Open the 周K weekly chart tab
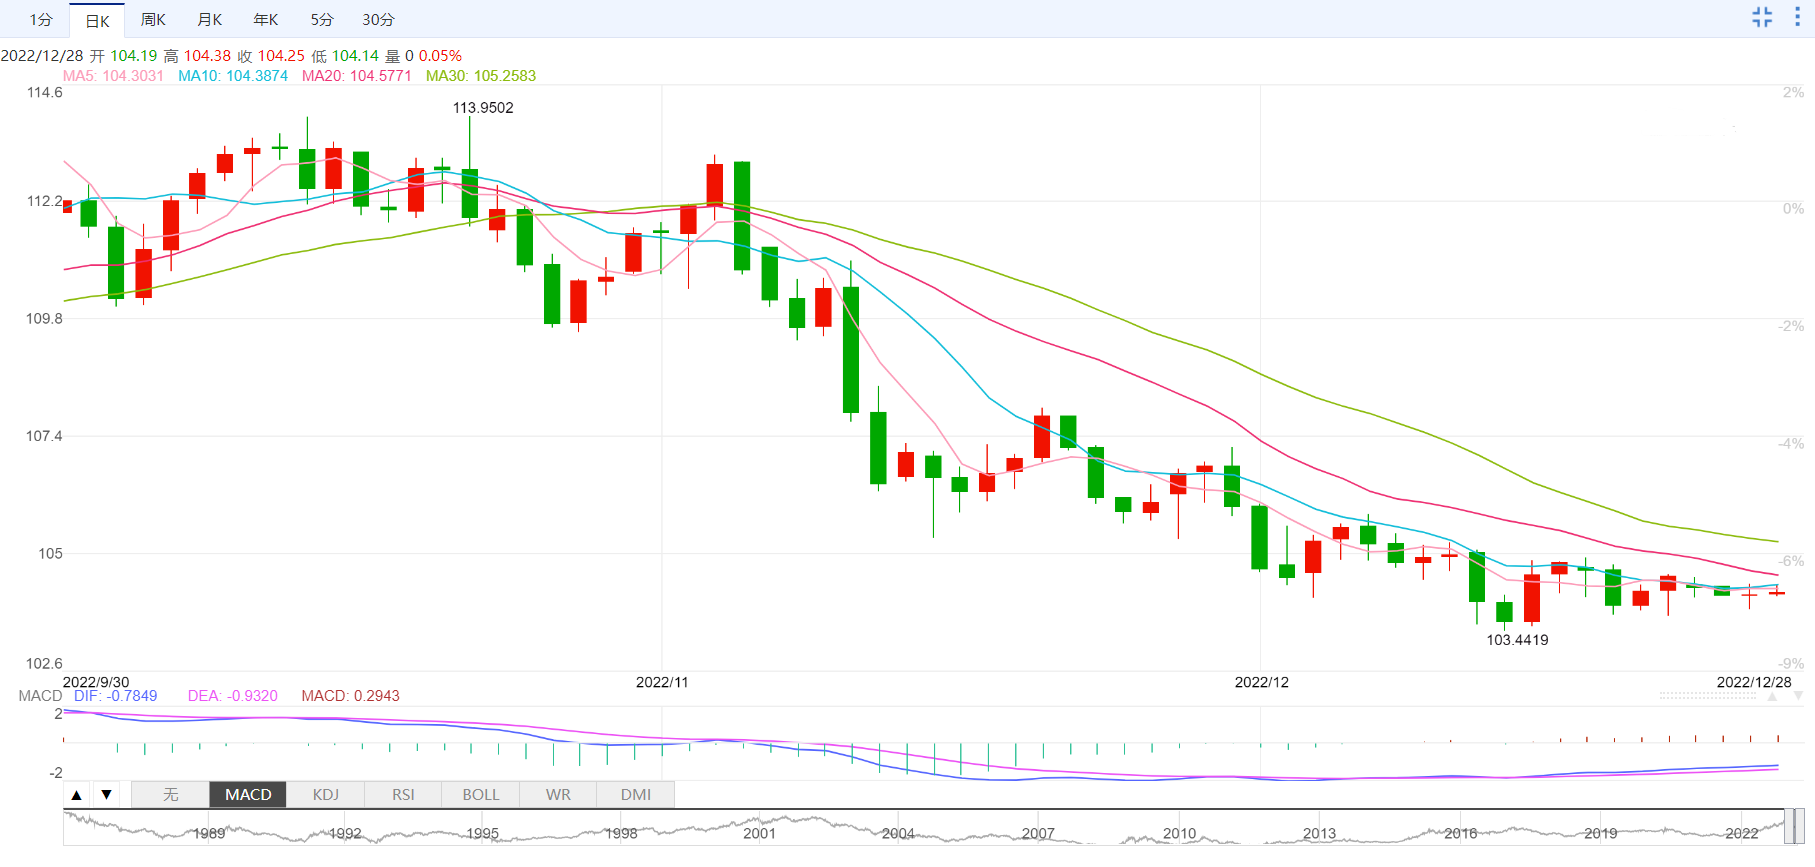The height and width of the screenshot is (867, 1815). coord(153,20)
